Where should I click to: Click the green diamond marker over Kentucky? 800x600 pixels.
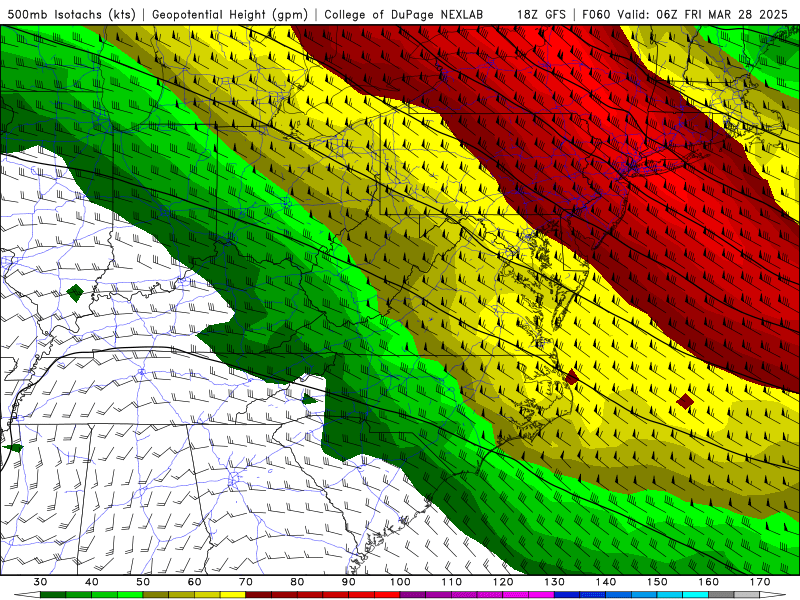click(75, 293)
